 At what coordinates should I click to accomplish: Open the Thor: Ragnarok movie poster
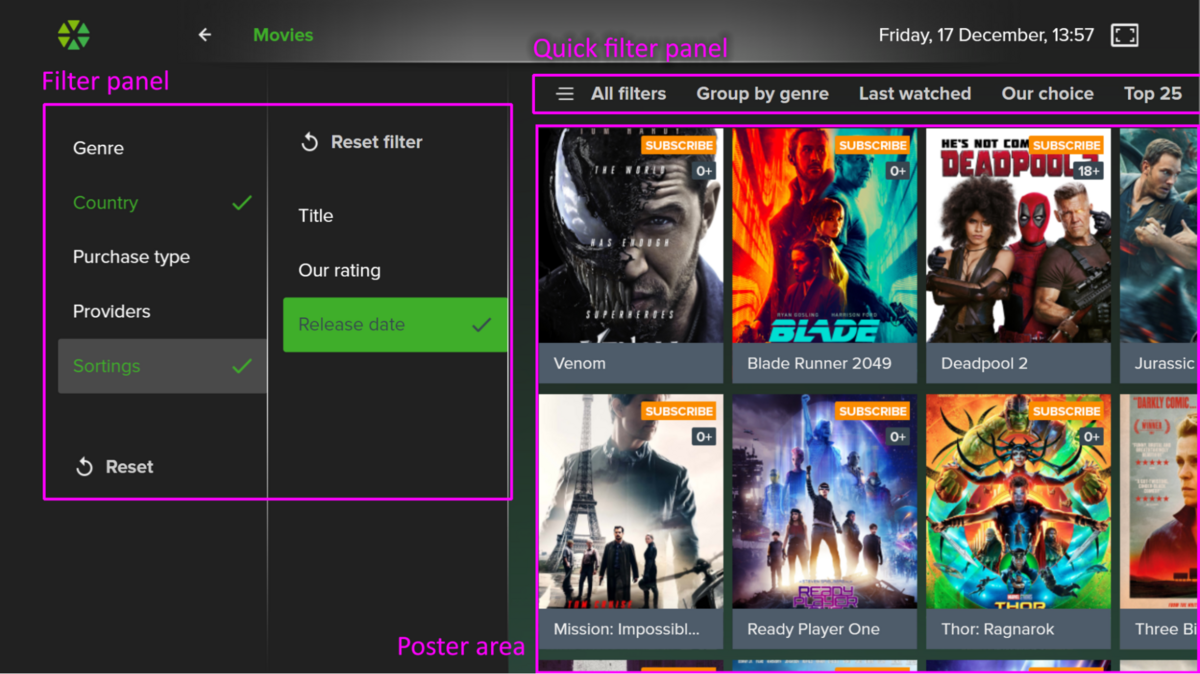[1018, 521]
